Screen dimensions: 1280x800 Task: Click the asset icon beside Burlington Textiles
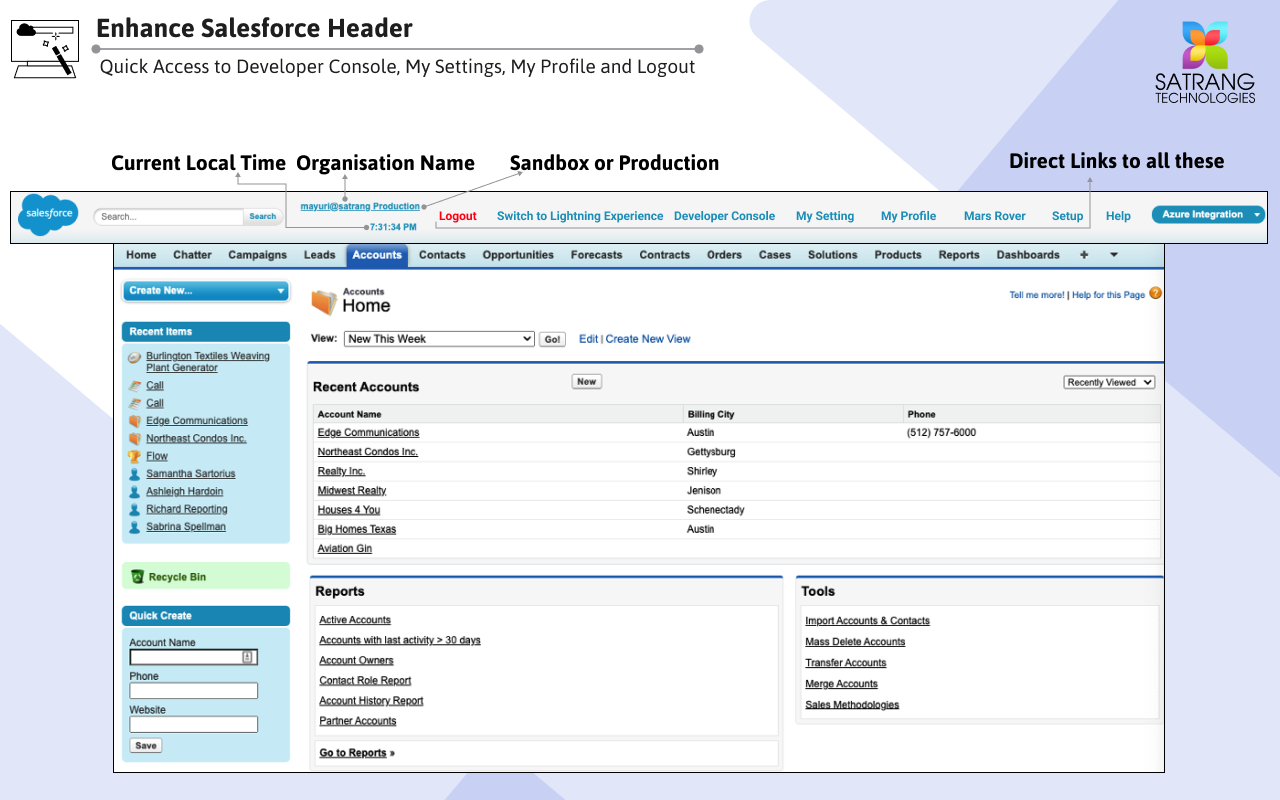pos(133,357)
